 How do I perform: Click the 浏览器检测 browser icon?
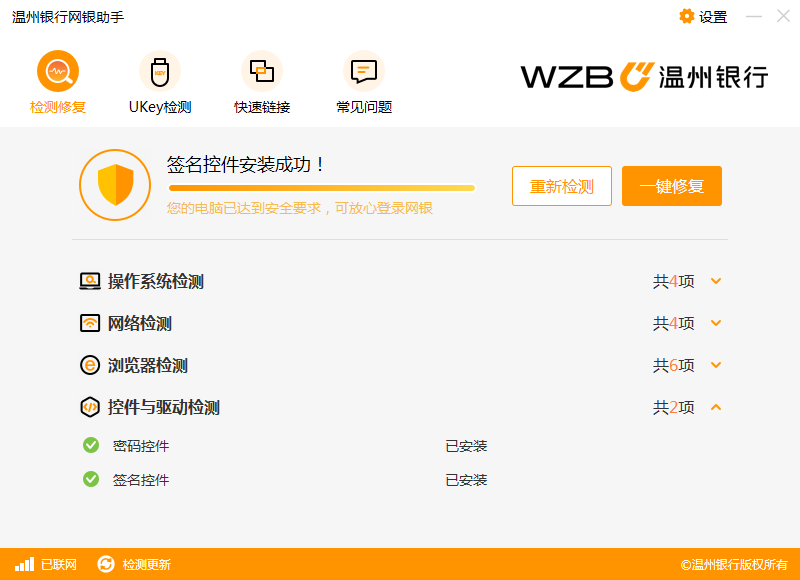[90, 365]
